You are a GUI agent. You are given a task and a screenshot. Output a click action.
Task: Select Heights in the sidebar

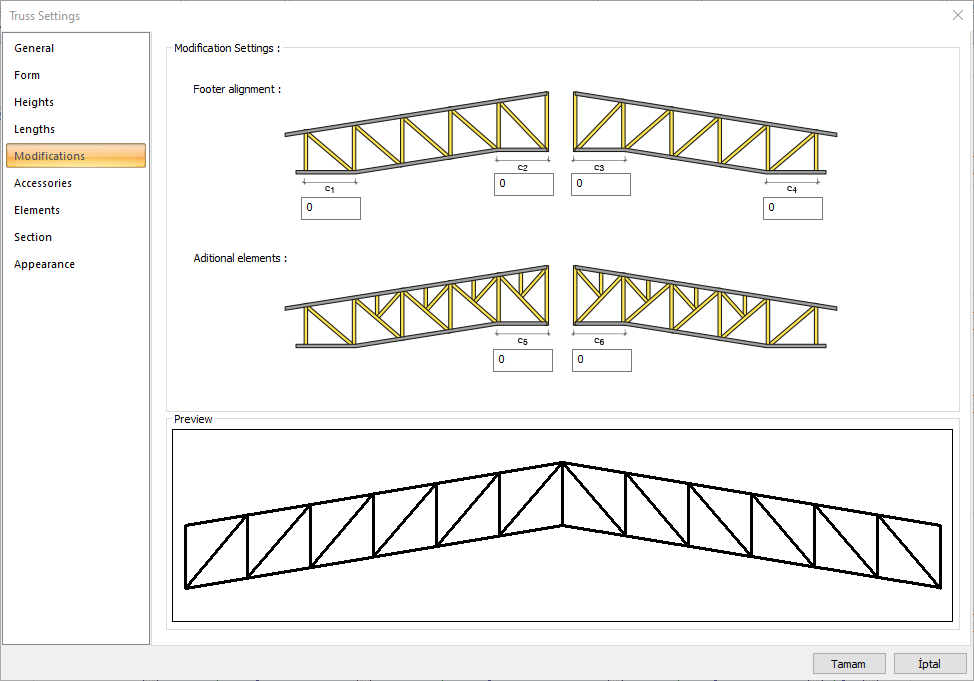click(35, 102)
